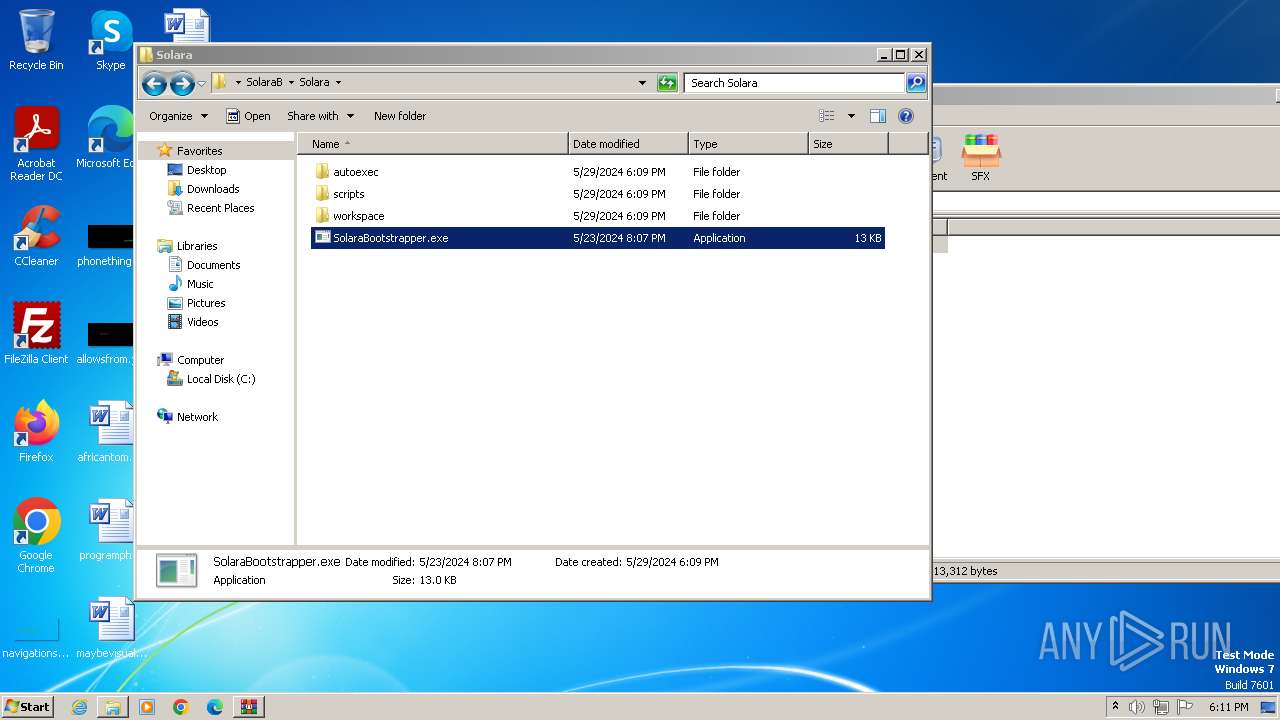Viewport: 1280px width, 720px height.
Task: Sort by the Size column header
Action: [848, 144]
